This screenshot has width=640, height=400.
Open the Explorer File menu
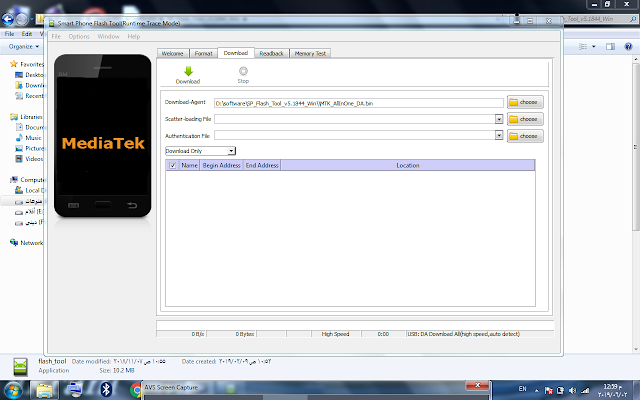click(9, 34)
